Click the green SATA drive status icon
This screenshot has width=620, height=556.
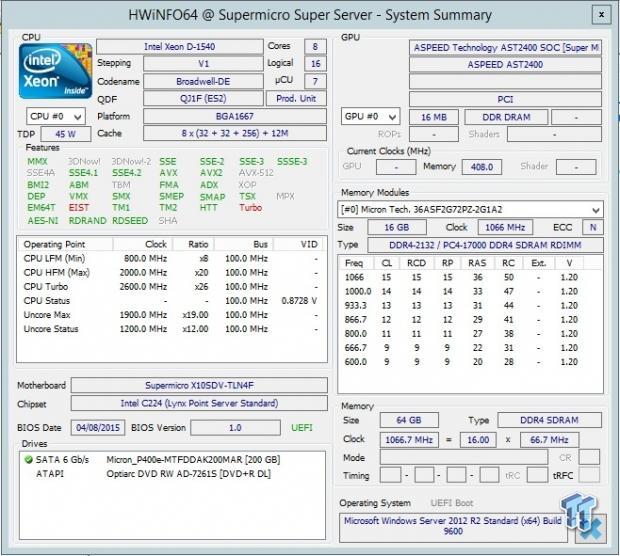click(28, 460)
